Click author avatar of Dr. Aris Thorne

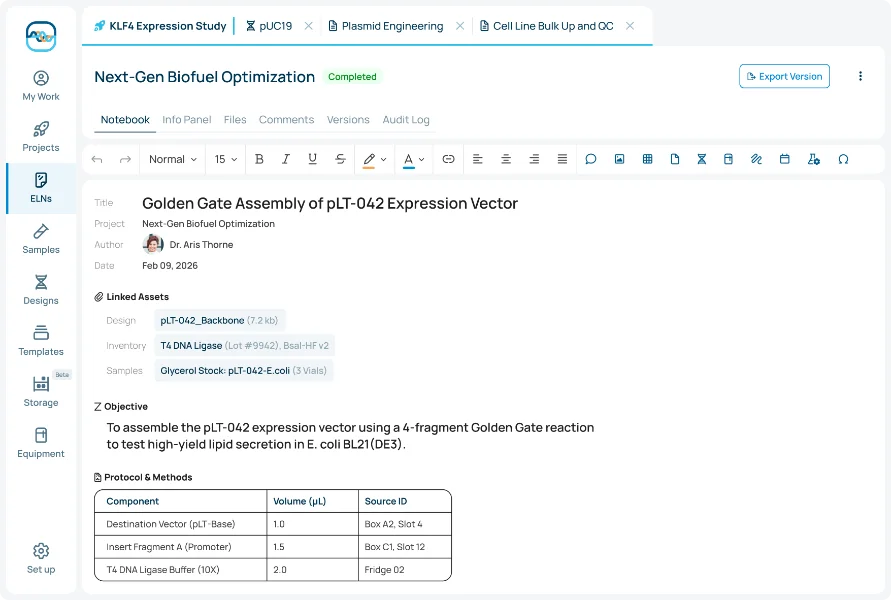(152, 244)
